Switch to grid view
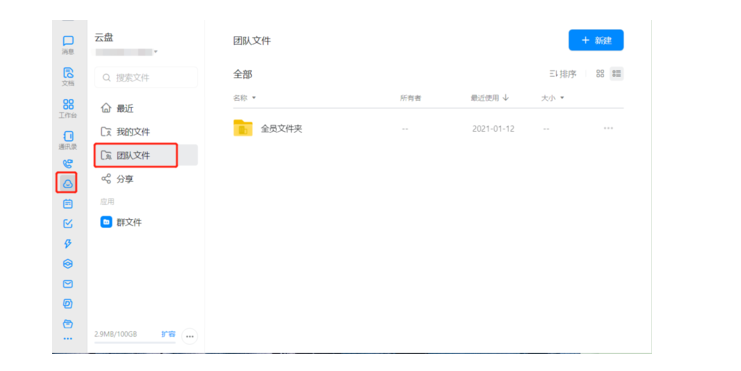This screenshot has height=371, width=741. point(600,74)
